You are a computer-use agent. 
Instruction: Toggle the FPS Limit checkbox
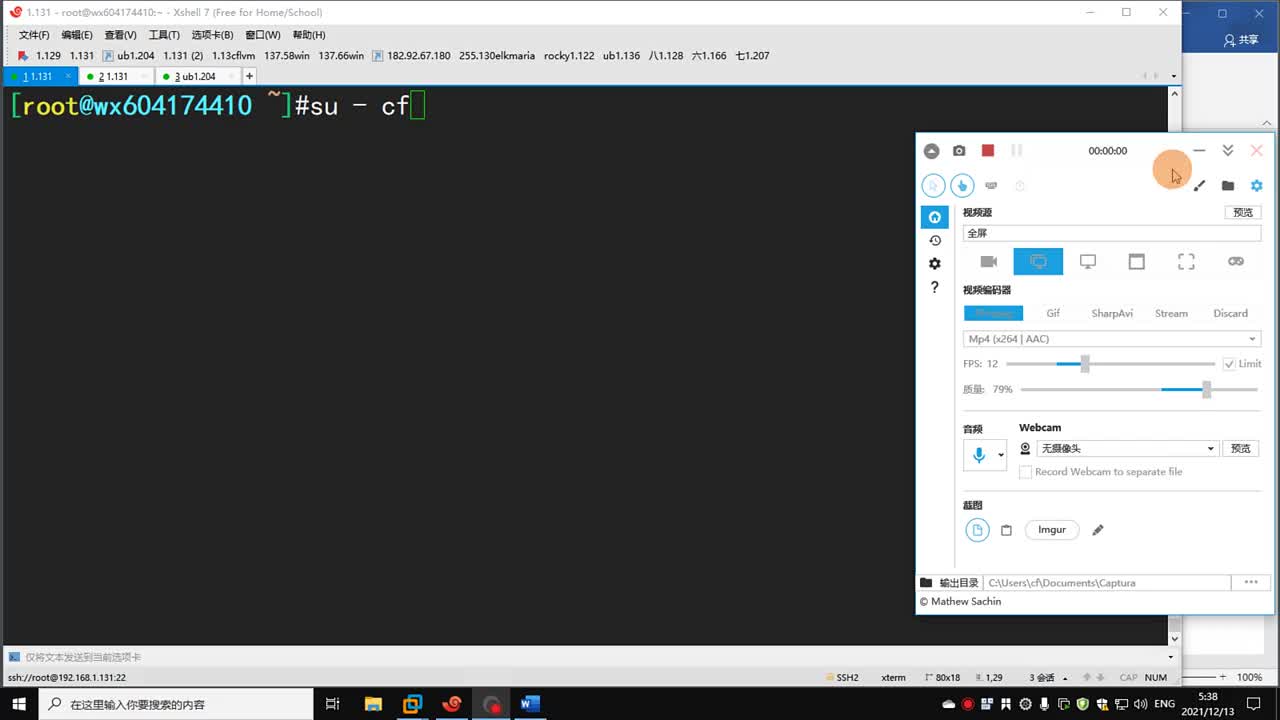[x=1229, y=364]
